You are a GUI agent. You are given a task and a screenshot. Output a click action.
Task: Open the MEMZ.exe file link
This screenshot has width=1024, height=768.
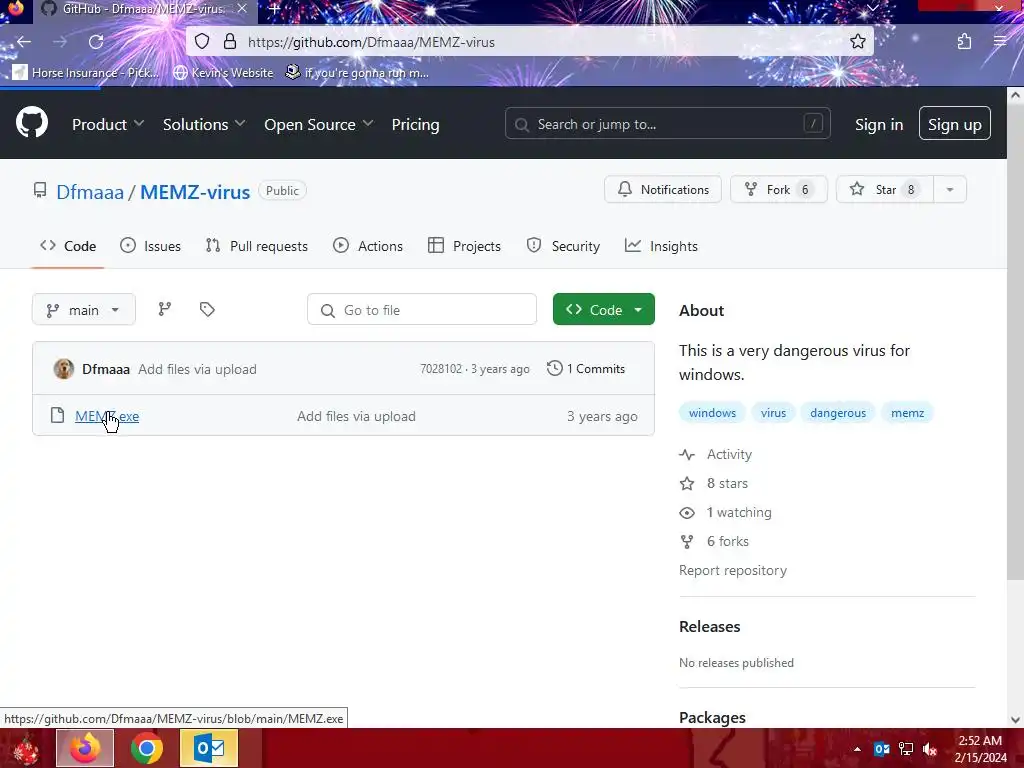tap(106, 416)
